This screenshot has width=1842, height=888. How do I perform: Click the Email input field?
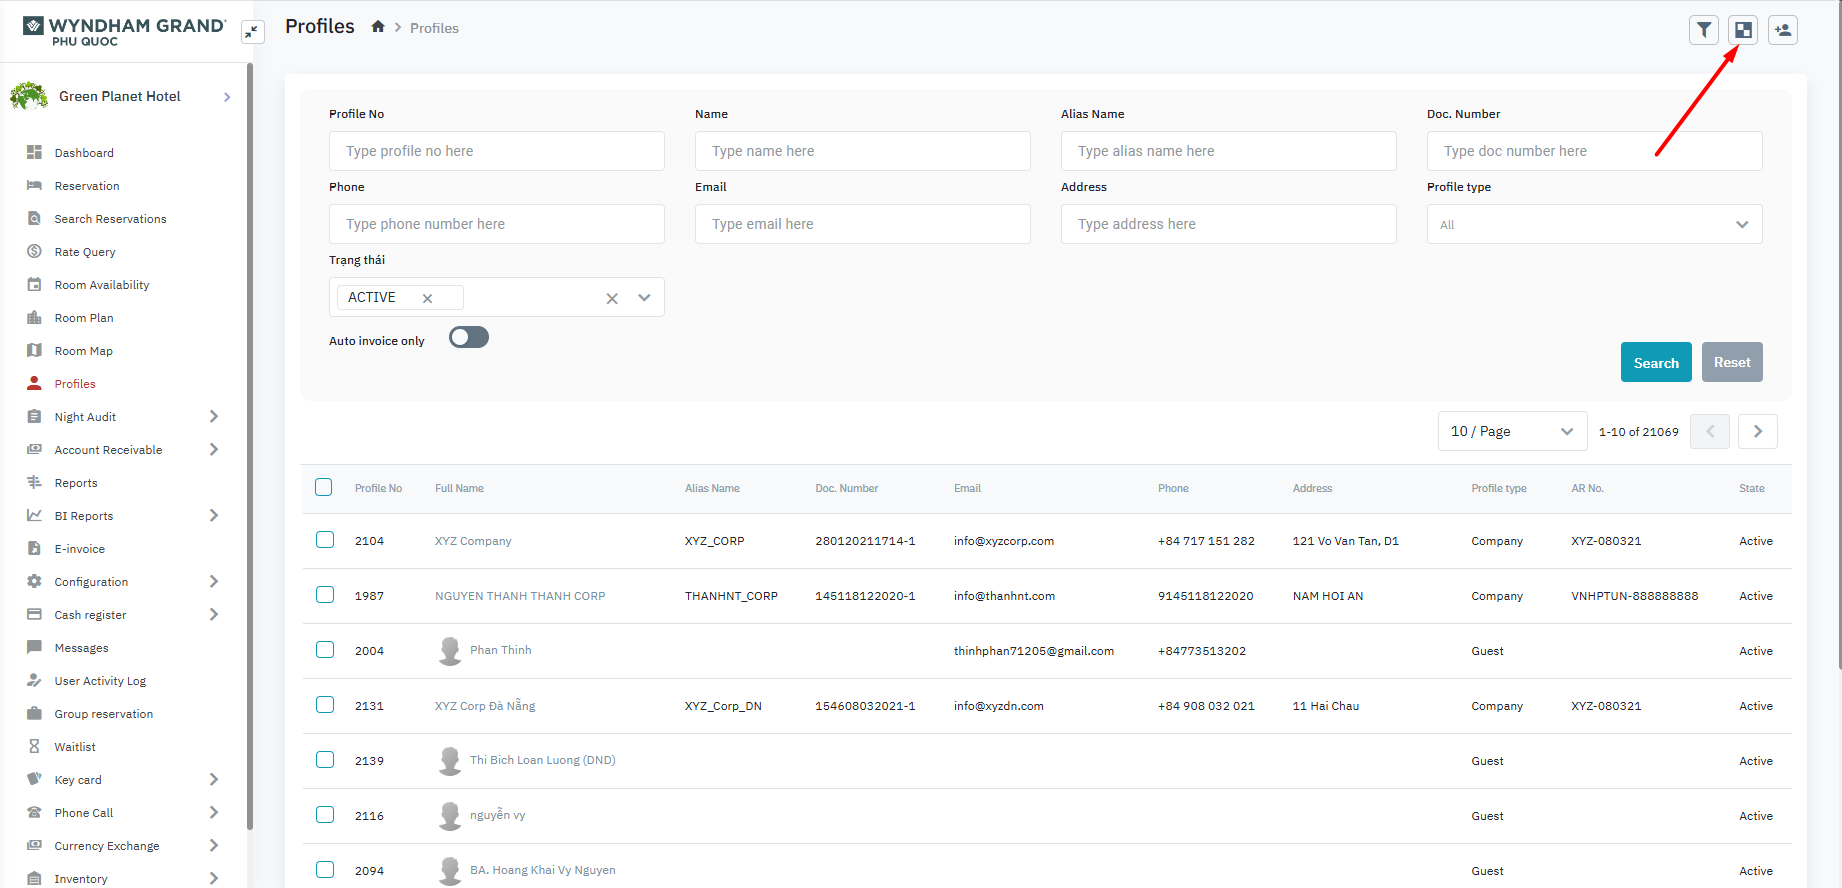tap(862, 224)
